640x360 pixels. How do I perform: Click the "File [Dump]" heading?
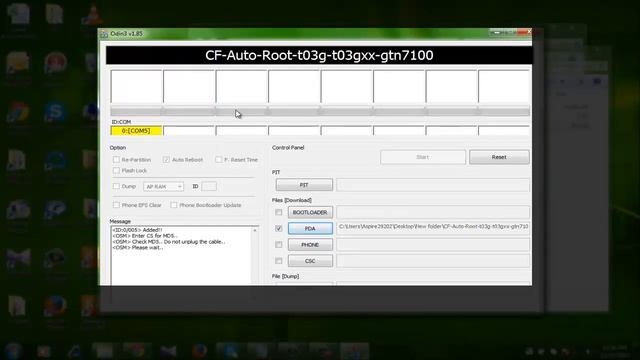285,276
